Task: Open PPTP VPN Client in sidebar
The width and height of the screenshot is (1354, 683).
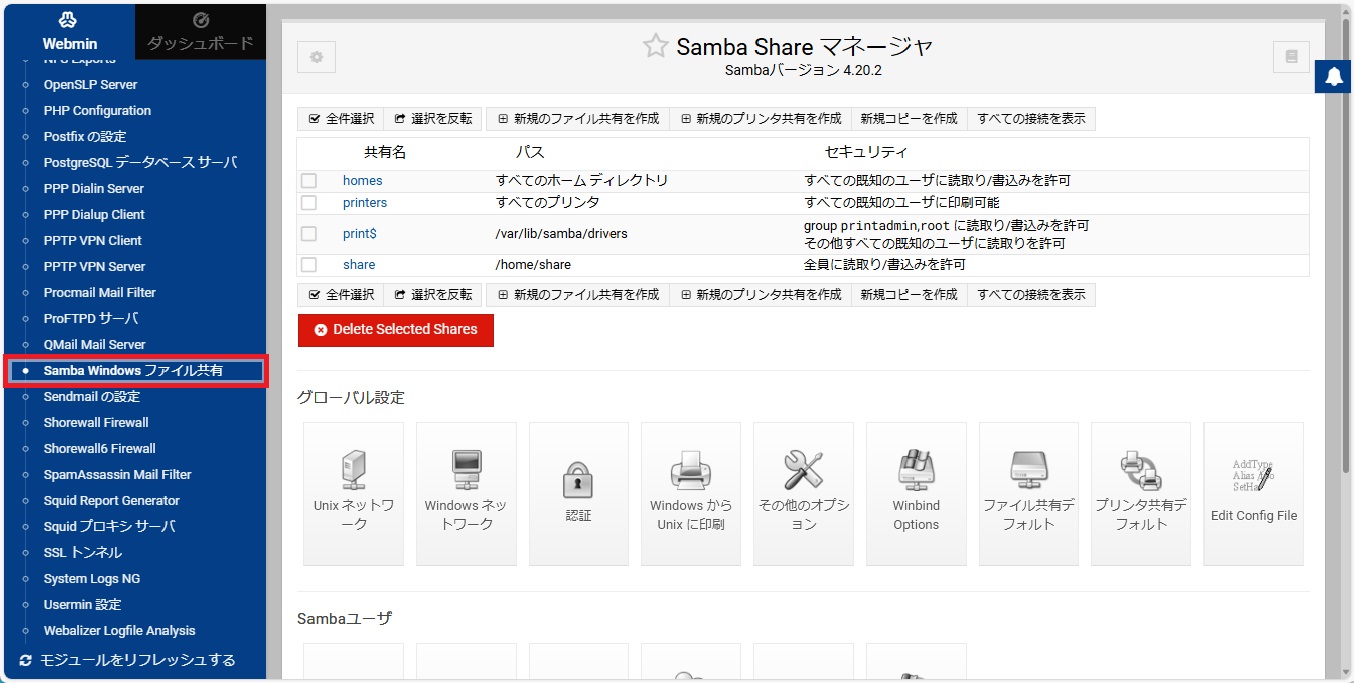Action: point(93,241)
